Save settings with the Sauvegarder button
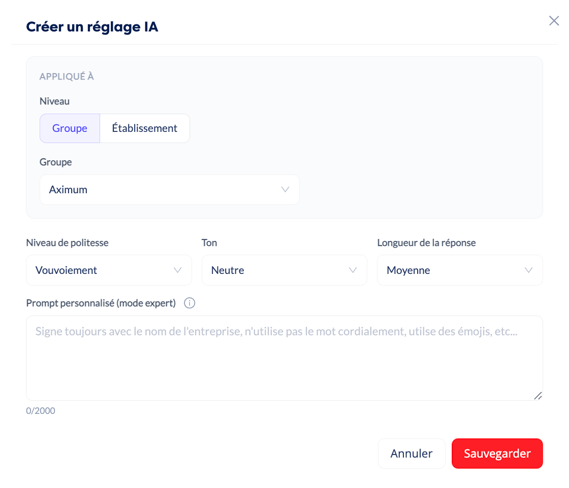This screenshot has height=488, width=569. [x=497, y=454]
